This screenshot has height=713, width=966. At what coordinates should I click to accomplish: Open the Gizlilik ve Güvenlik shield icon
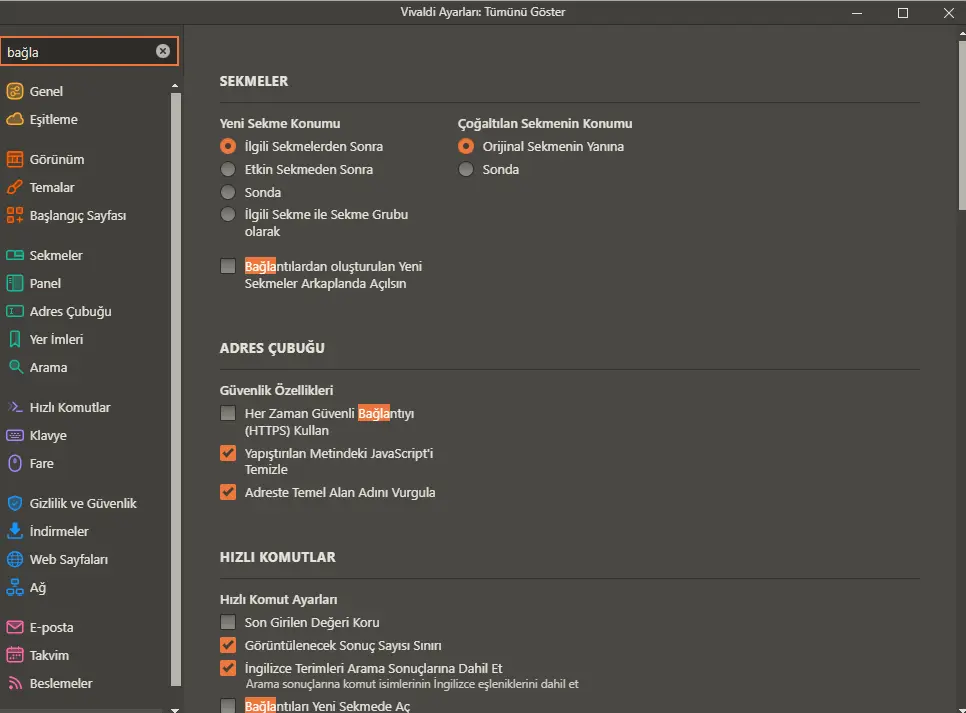[x=15, y=503]
